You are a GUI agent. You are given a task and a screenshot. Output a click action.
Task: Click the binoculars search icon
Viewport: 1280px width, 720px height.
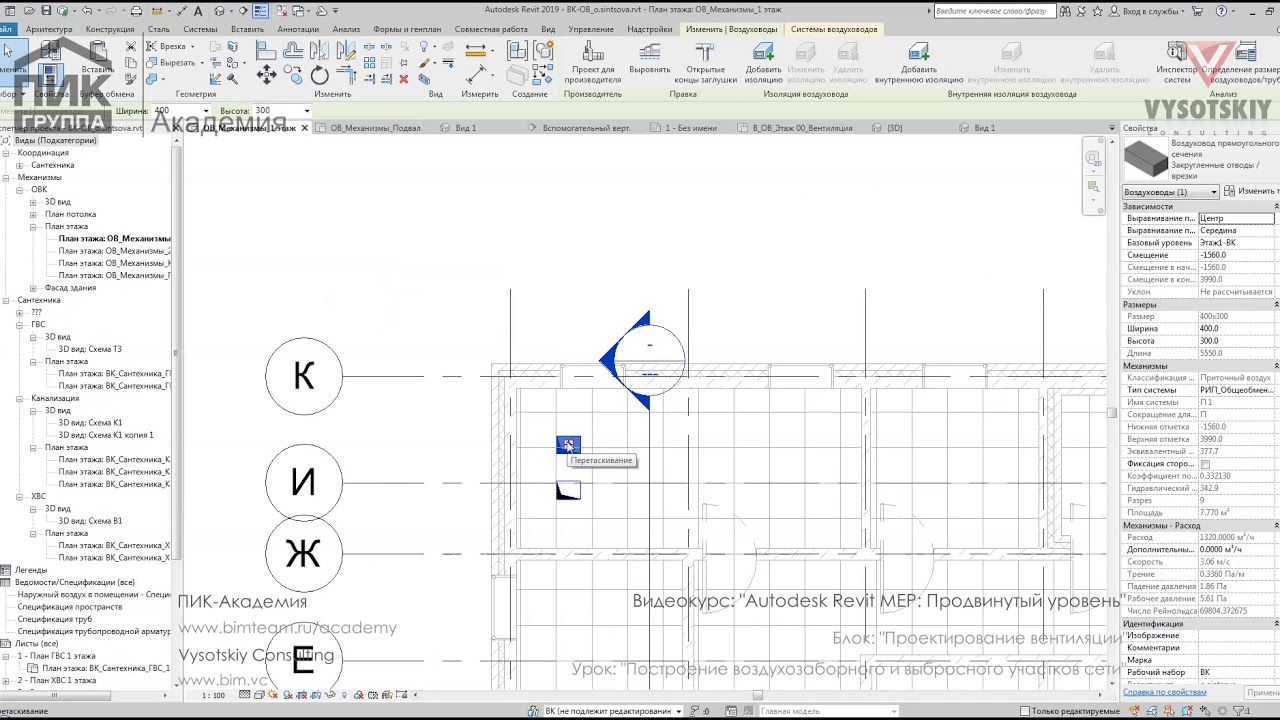click(x=1065, y=11)
